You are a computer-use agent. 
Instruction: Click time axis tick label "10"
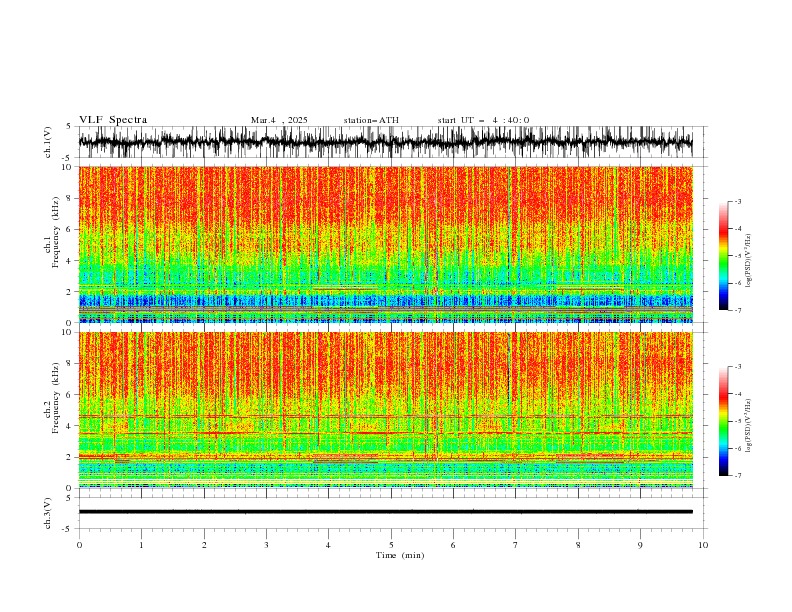[703, 545]
